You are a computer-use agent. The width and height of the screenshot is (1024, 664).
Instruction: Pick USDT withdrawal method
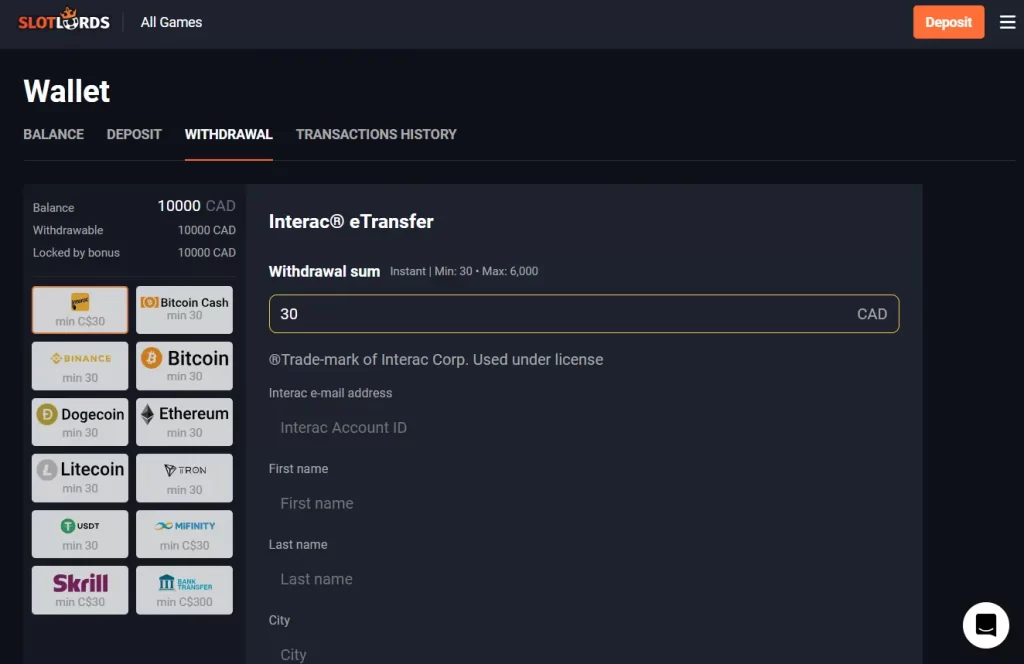tap(80, 534)
